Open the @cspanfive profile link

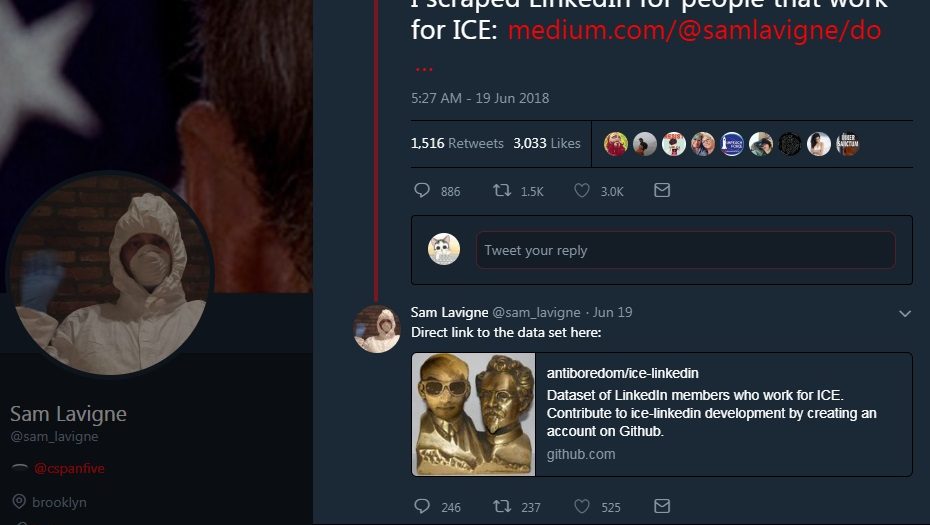coord(69,468)
